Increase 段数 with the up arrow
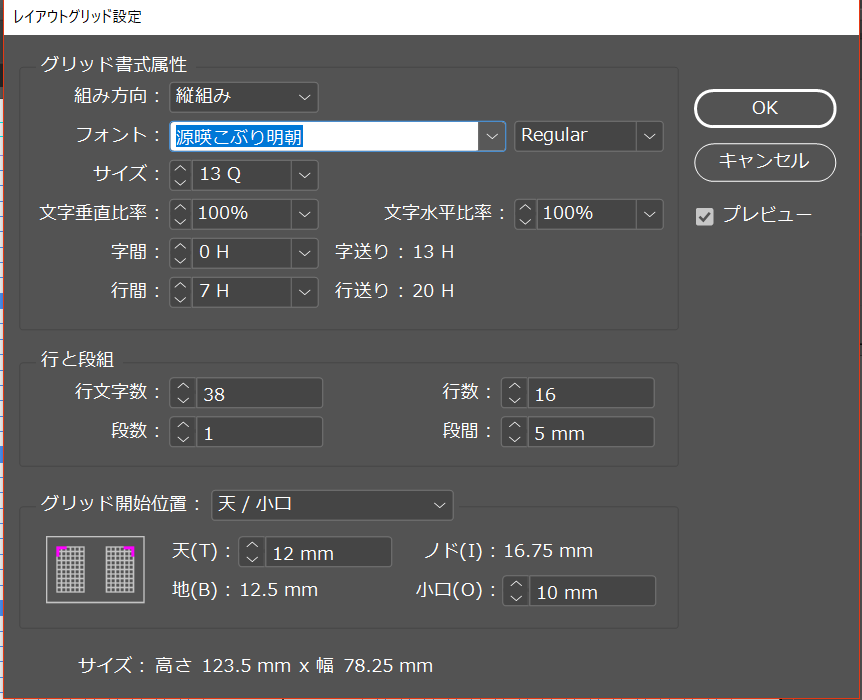Screen dimensions: 862x700 point(183,425)
